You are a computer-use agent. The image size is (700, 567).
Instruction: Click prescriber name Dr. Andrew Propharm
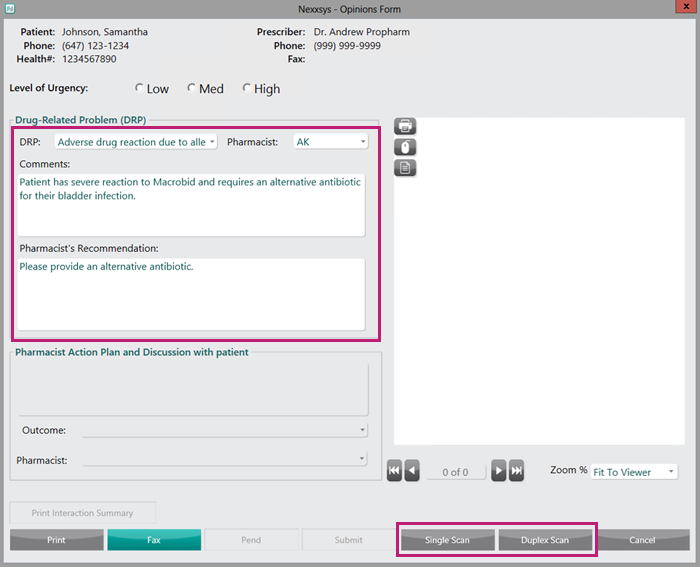click(x=362, y=32)
